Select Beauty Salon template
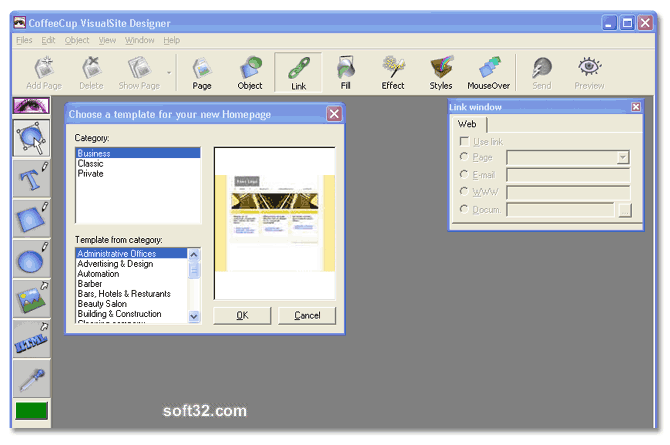The width and height of the screenshot is (670, 445). click(132, 304)
